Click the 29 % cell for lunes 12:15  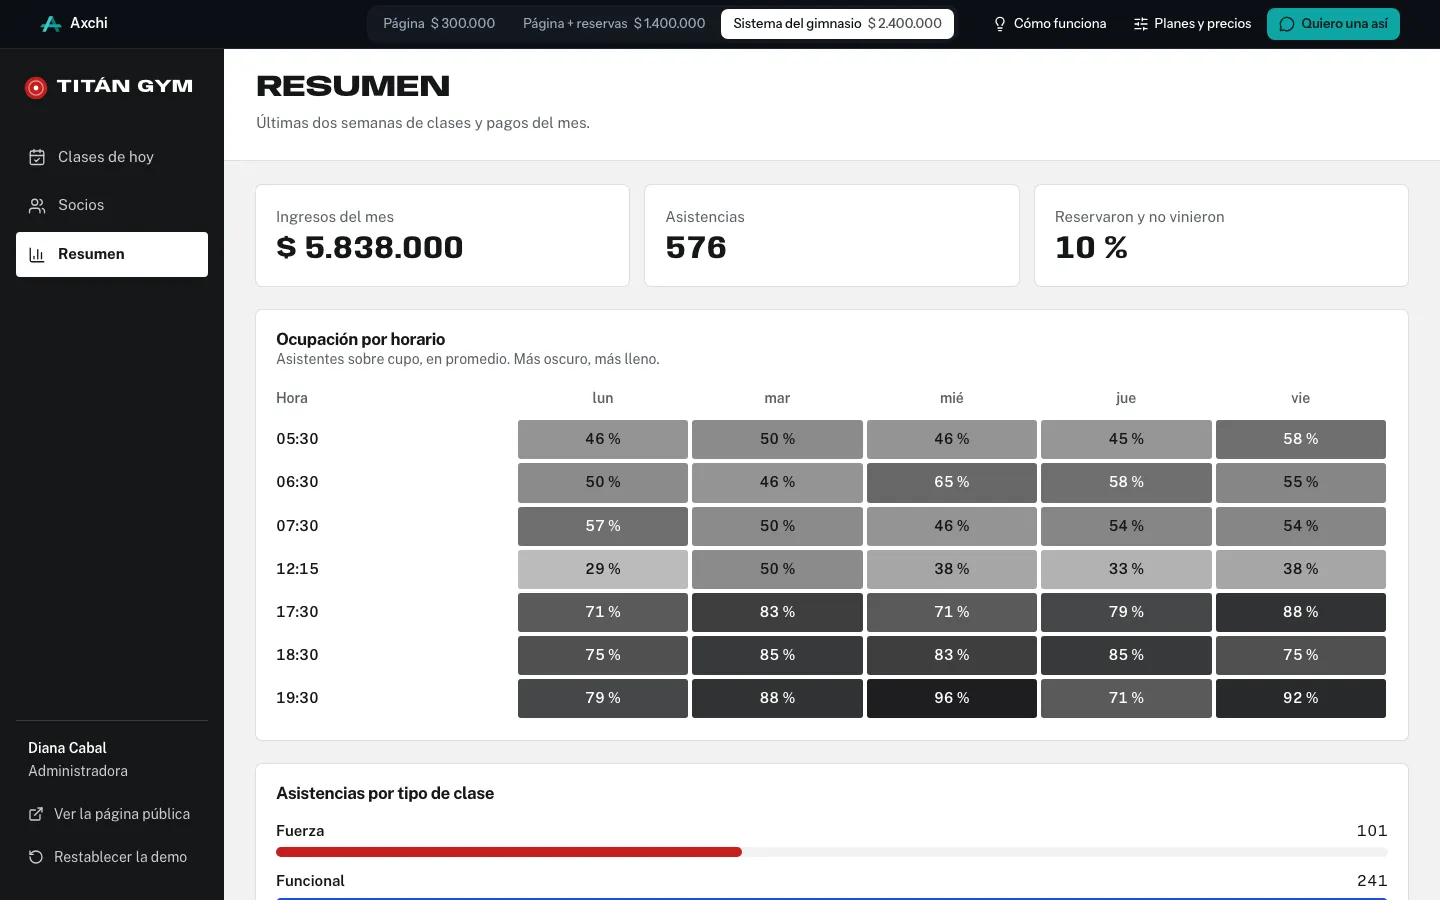[x=603, y=569]
